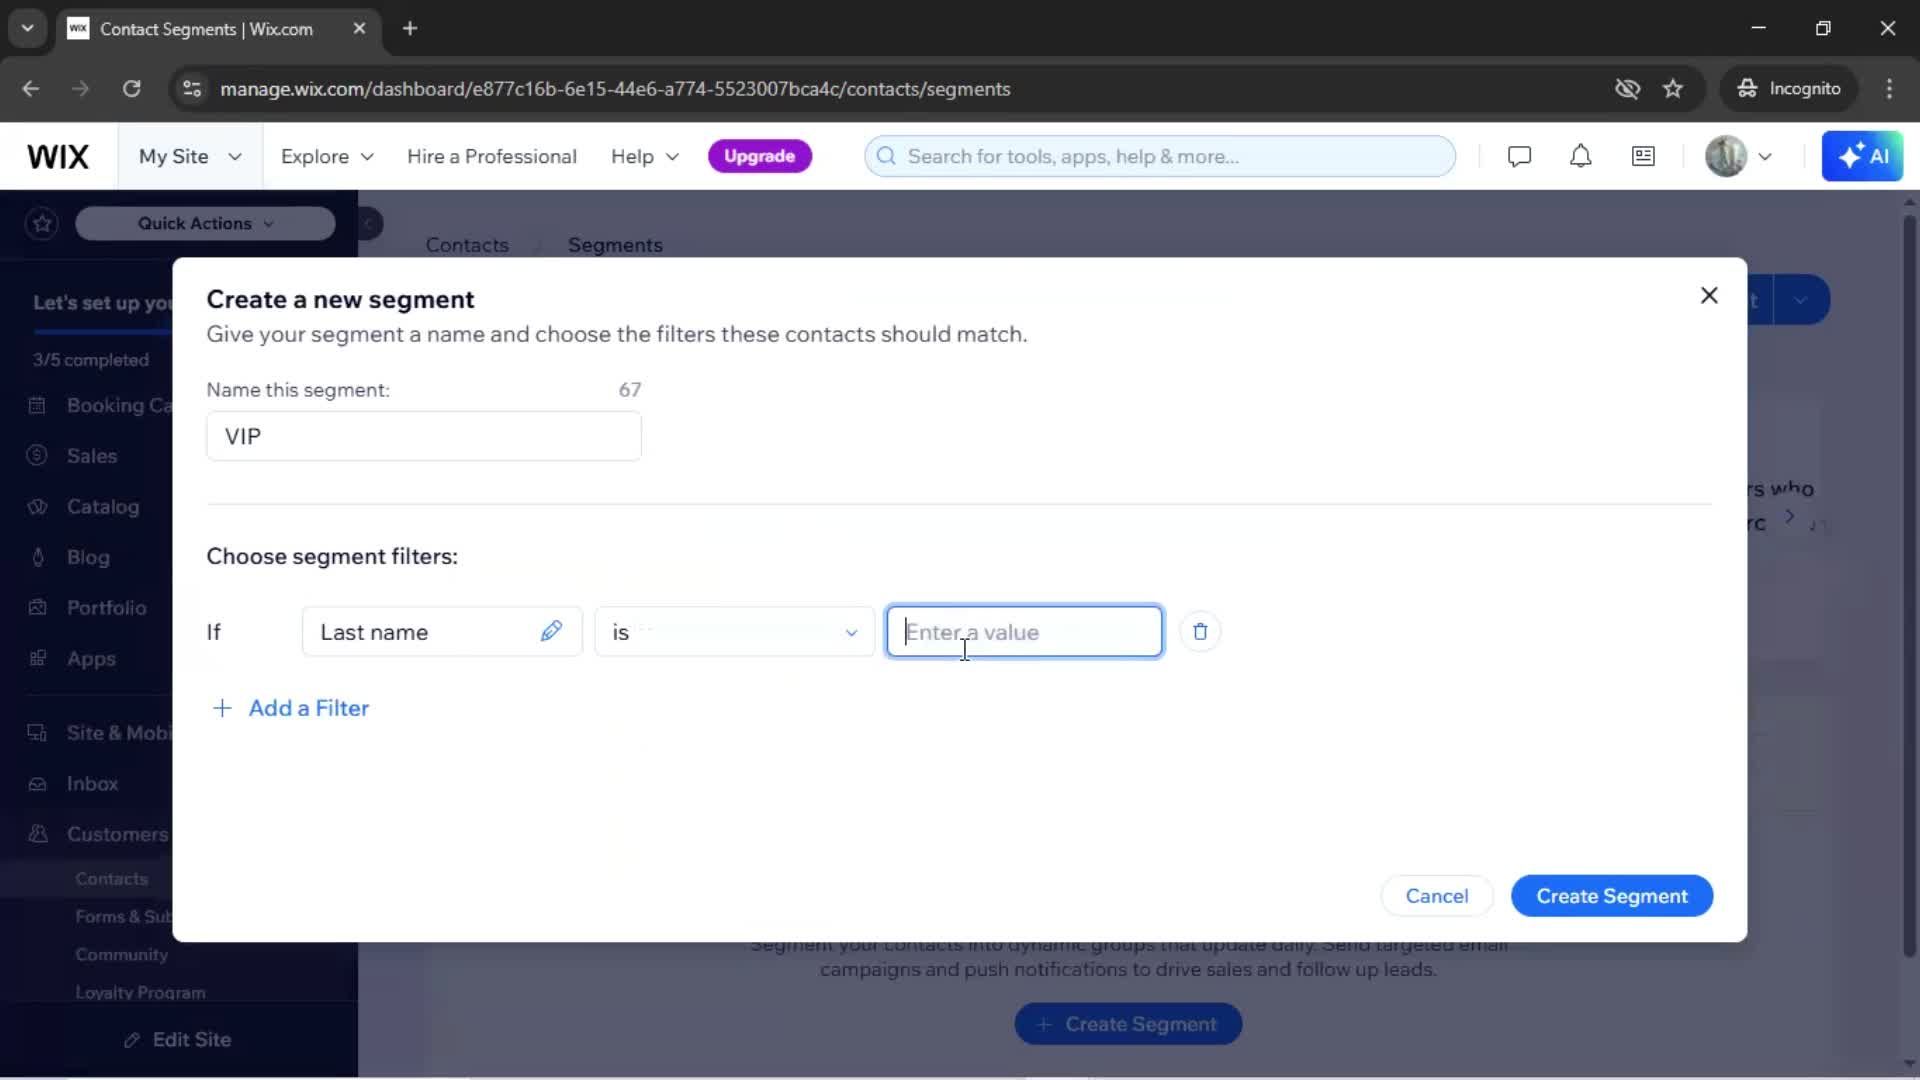Open Sales in the sidebar
This screenshot has height=1080, width=1920.
point(91,456)
